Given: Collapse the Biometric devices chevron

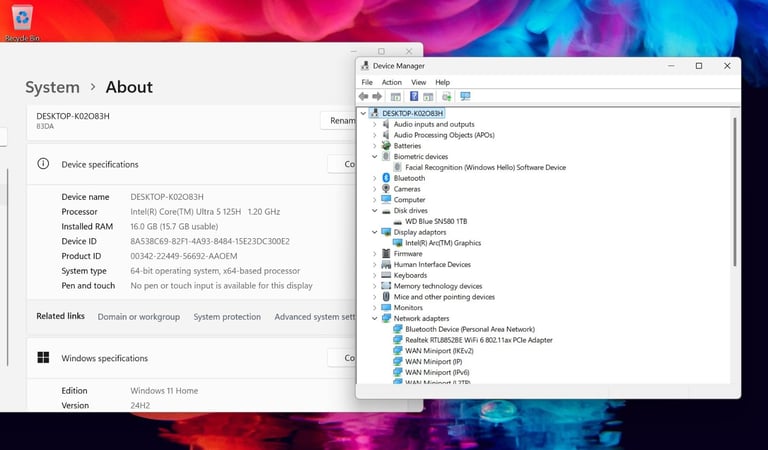Looking at the screenshot, I should pyautogui.click(x=375, y=156).
